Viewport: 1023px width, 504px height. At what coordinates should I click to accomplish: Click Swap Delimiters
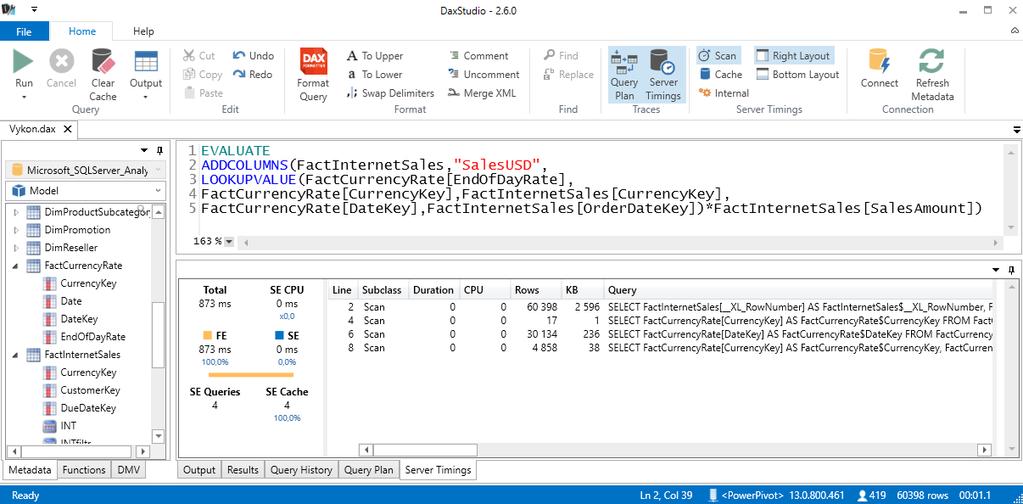click(x=389, y=93)
